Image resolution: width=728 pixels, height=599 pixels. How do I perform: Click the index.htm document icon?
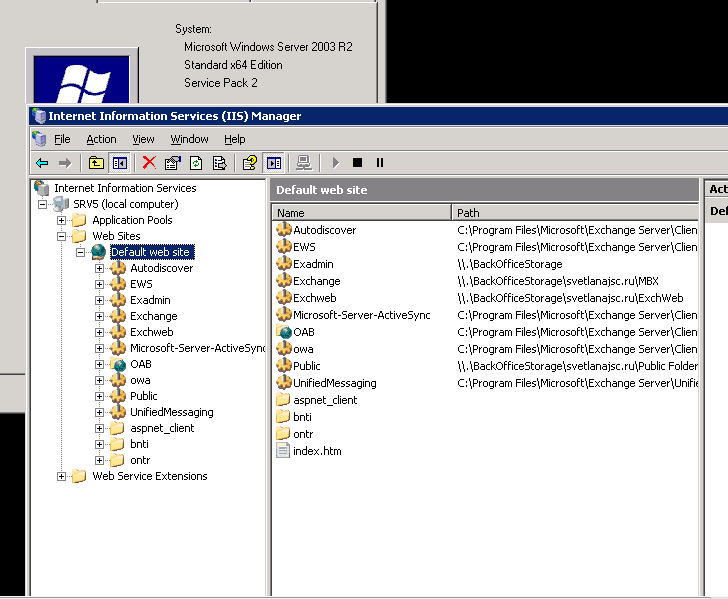[283, 450]
